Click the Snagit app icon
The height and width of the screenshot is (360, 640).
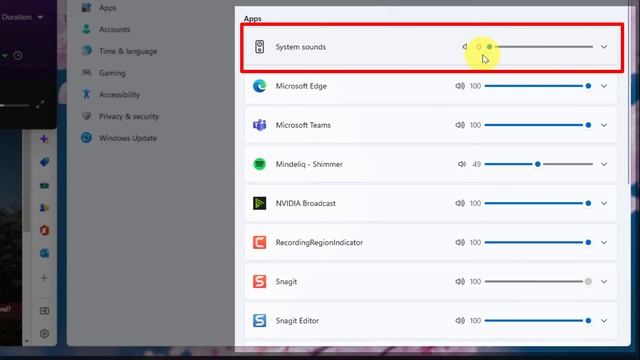(x=260, y=282)
